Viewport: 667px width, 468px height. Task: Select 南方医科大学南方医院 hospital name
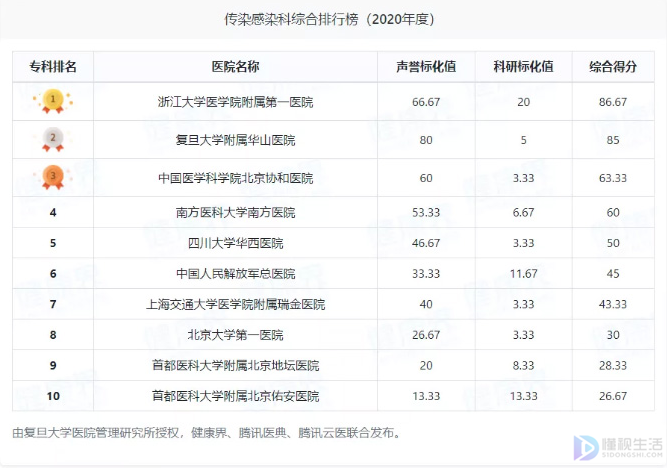(x=235, y=212)
